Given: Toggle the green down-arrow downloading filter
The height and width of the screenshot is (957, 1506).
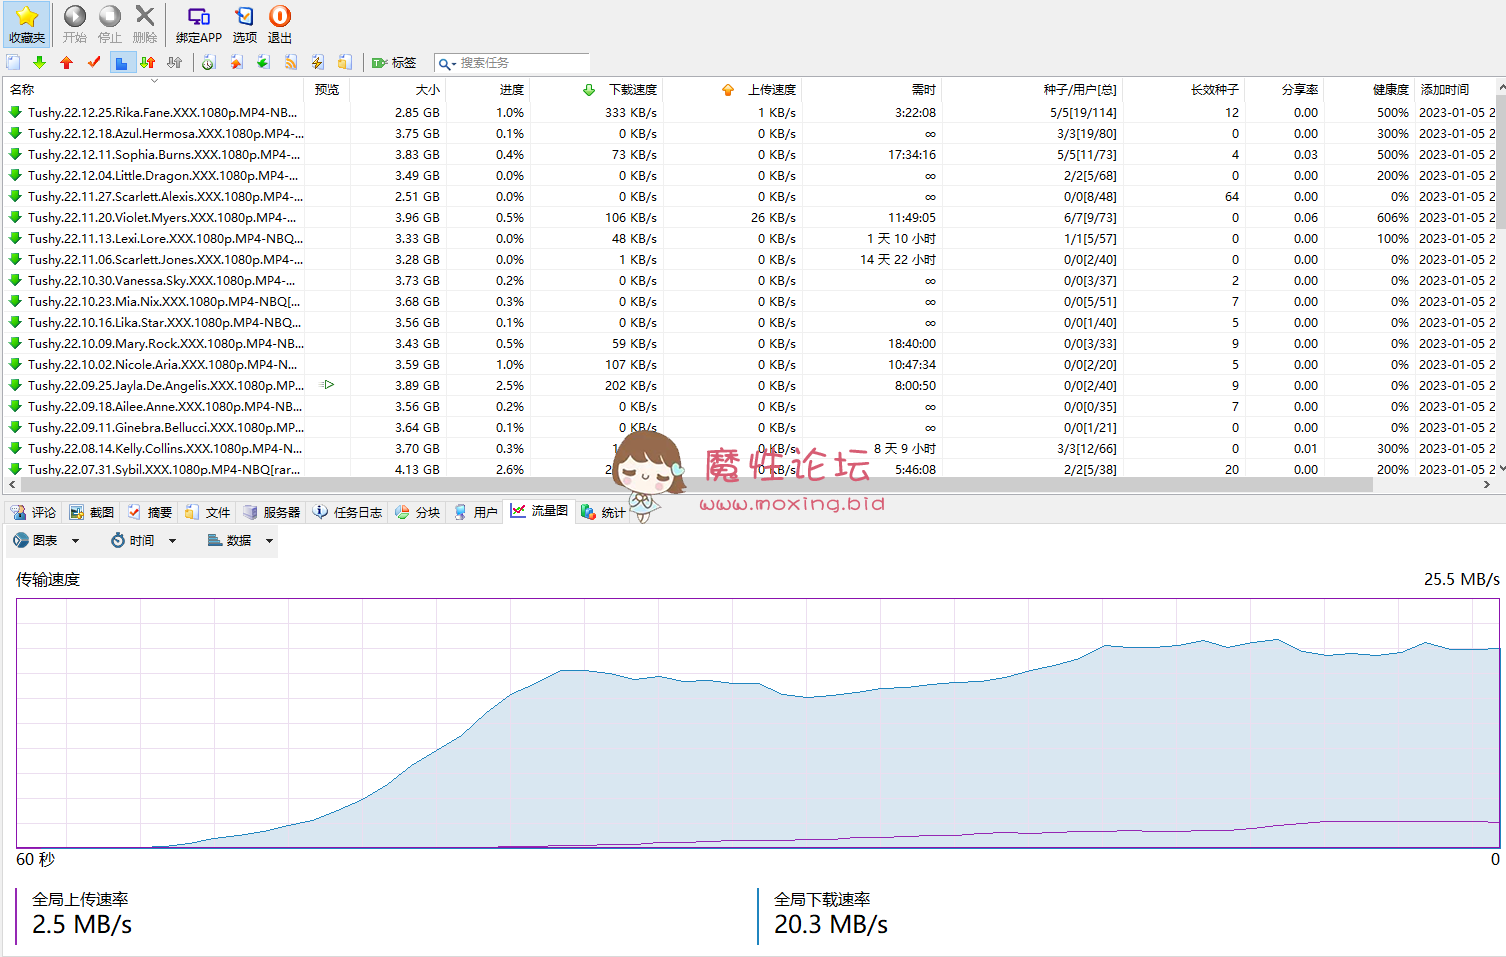Looking at the screenshot, I should 39,63.
